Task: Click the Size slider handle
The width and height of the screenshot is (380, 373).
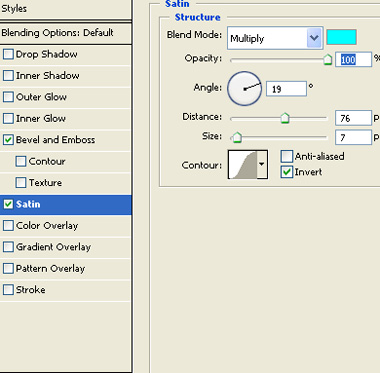Action: [237, 137]
